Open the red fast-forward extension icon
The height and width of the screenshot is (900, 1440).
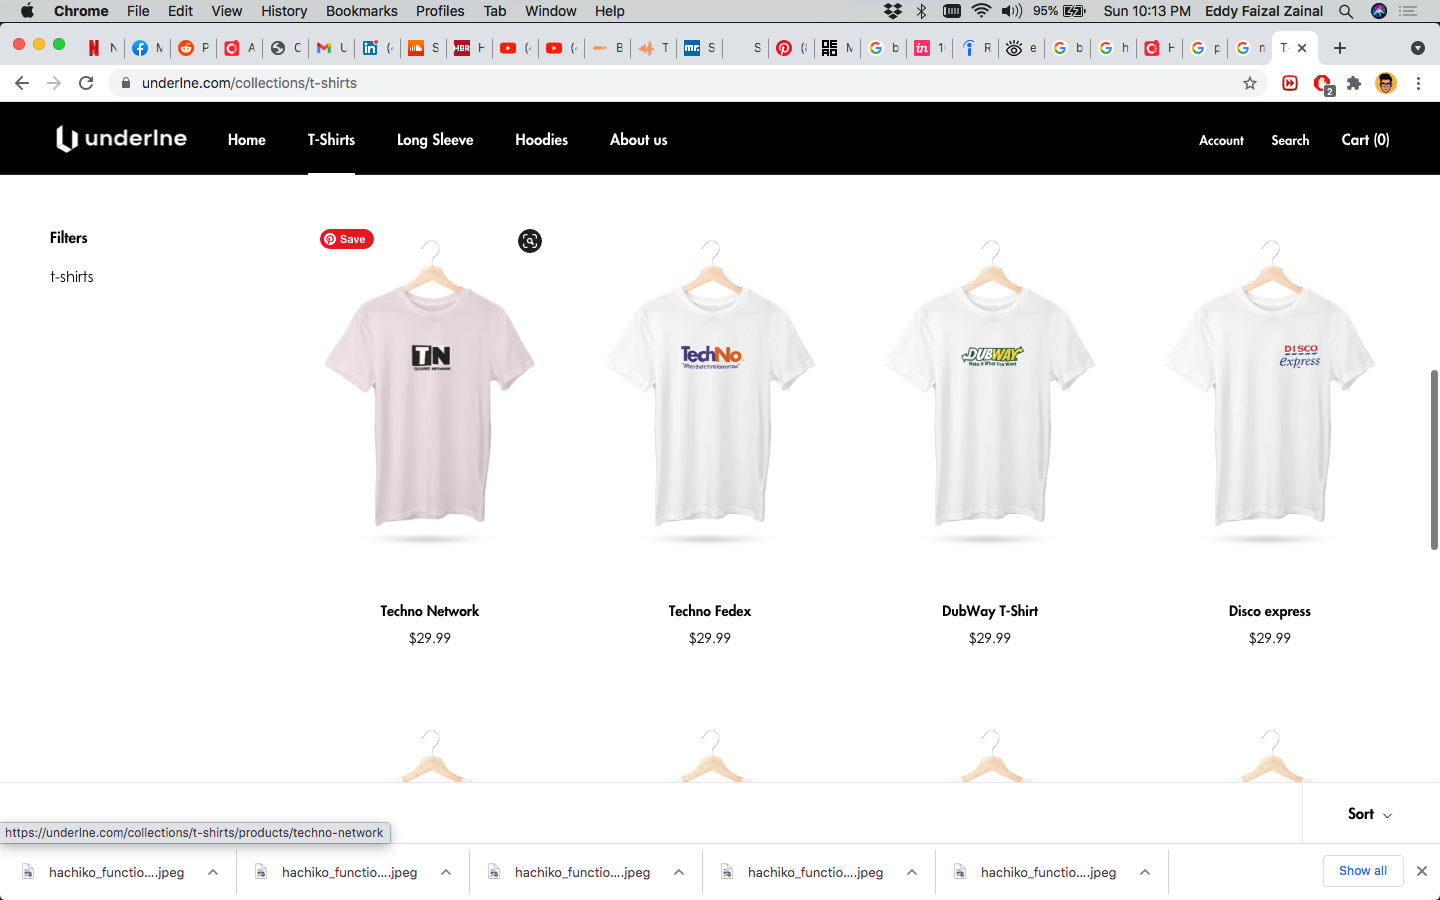1290,83
